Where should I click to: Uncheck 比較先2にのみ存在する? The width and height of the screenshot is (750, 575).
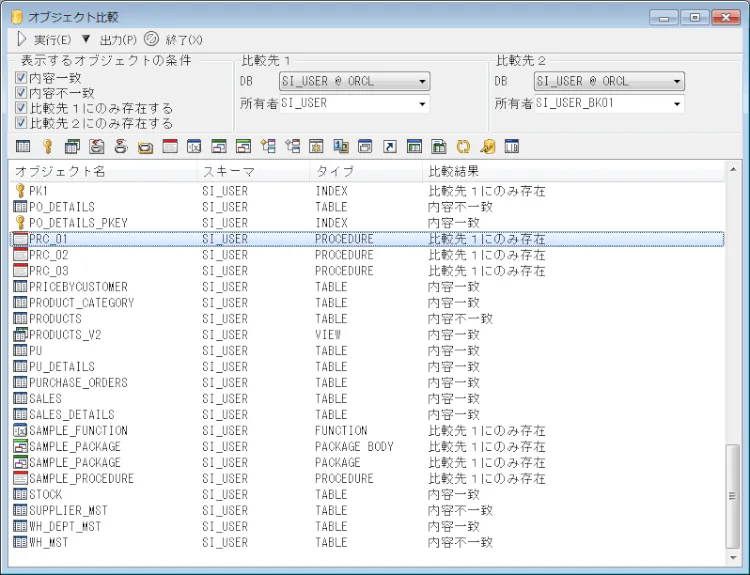click(21, 123)
